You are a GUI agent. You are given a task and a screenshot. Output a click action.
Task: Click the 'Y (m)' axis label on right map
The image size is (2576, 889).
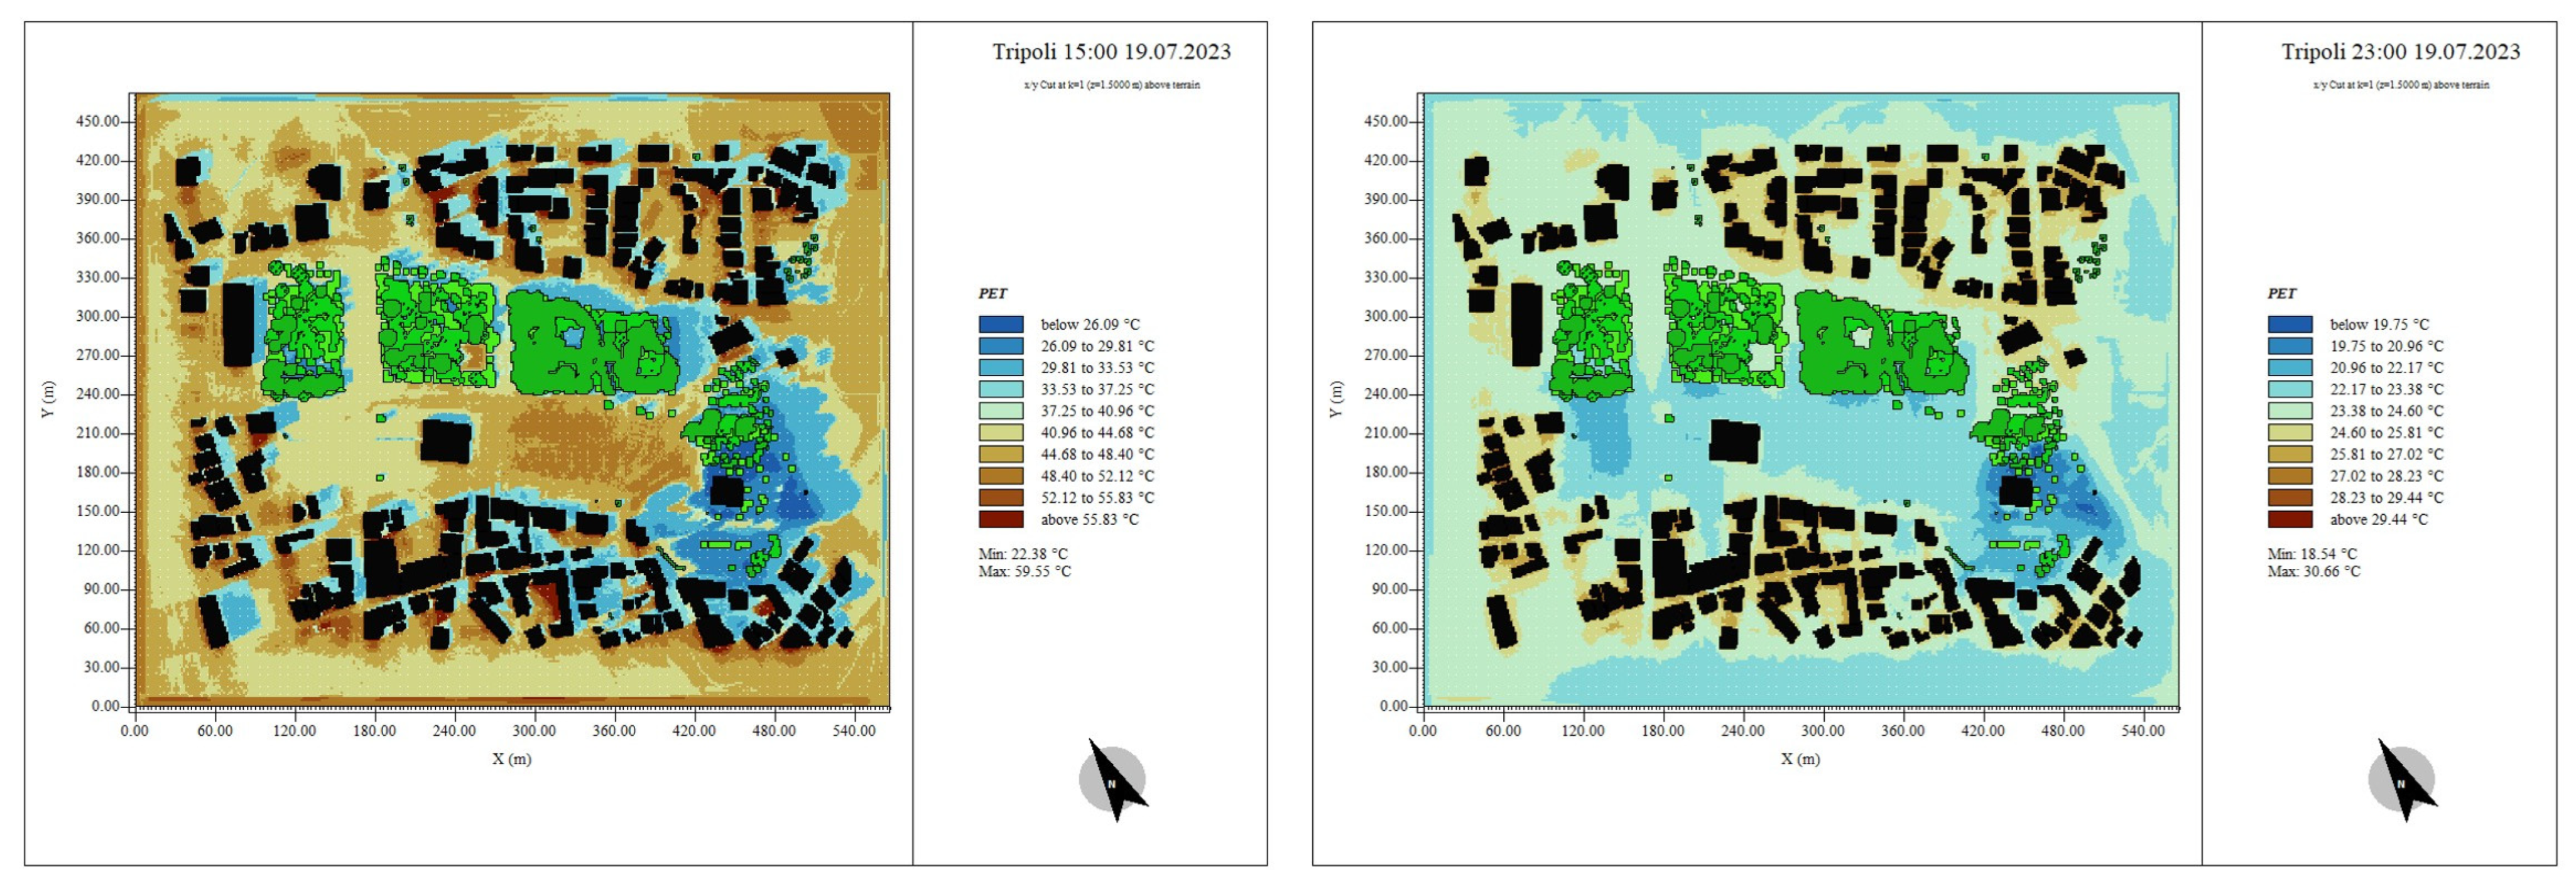1336,399
